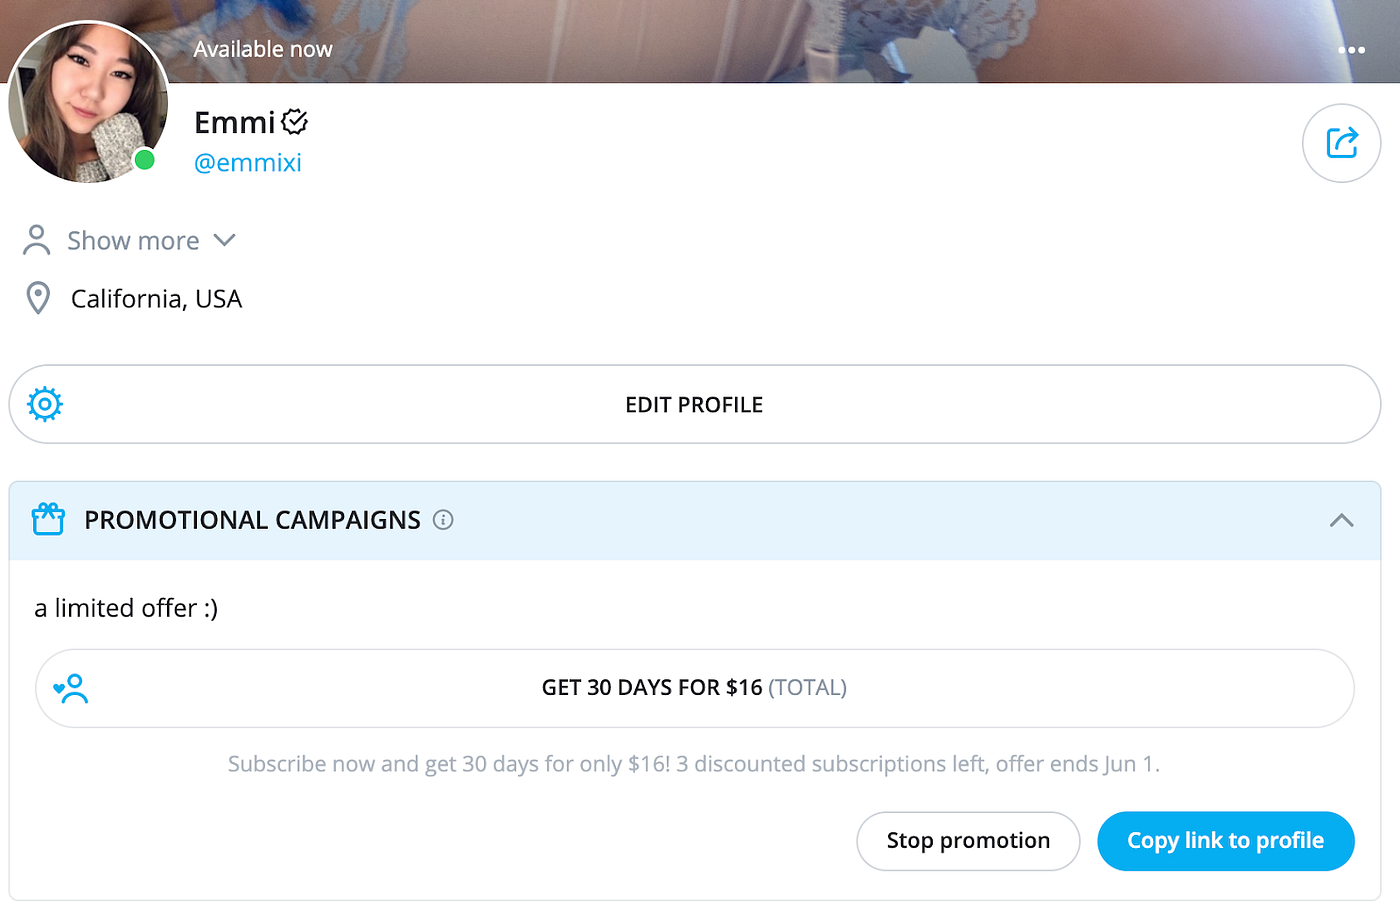The height and width of the screenshot is (913, 1400).
Task: Select the California, USA location entry
Action: (156, 298)
